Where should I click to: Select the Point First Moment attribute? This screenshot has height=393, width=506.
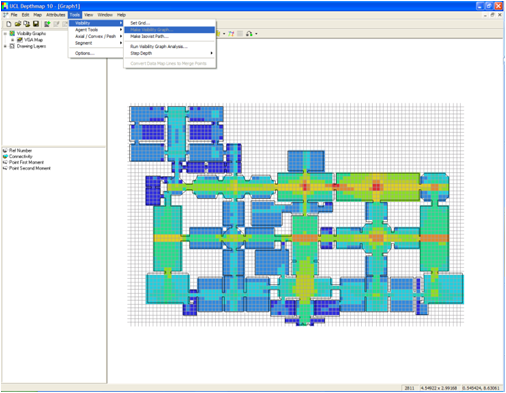[26, 162]
